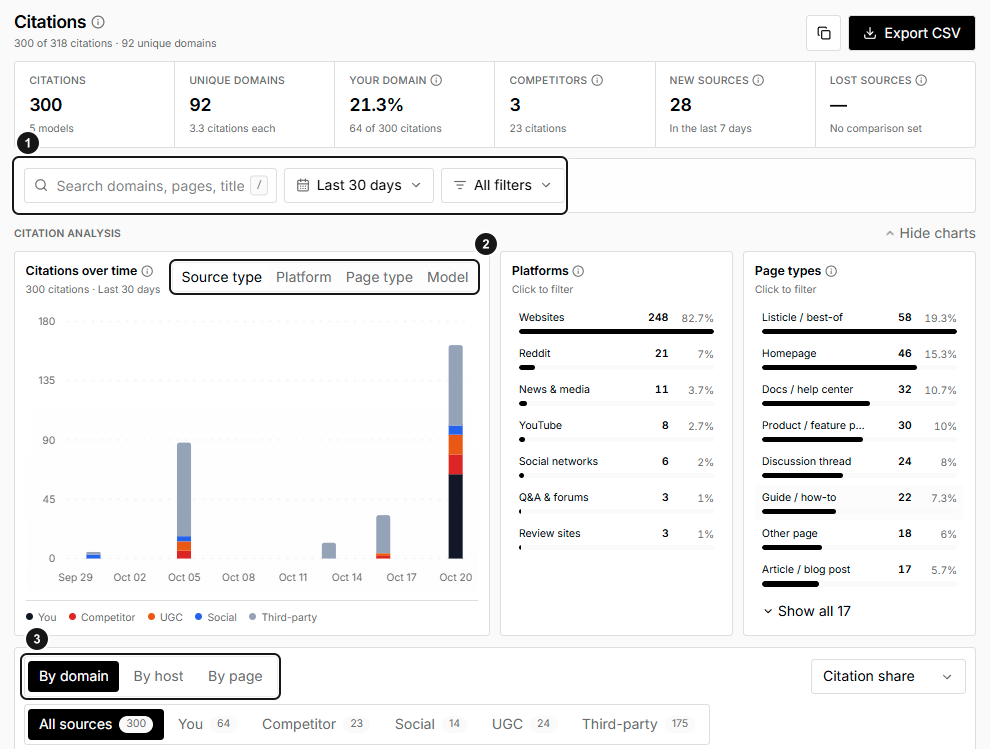This screenshot has width=990, height=749.
Task: Toggle the Third-party legend item
Action: tap(283, 617)
